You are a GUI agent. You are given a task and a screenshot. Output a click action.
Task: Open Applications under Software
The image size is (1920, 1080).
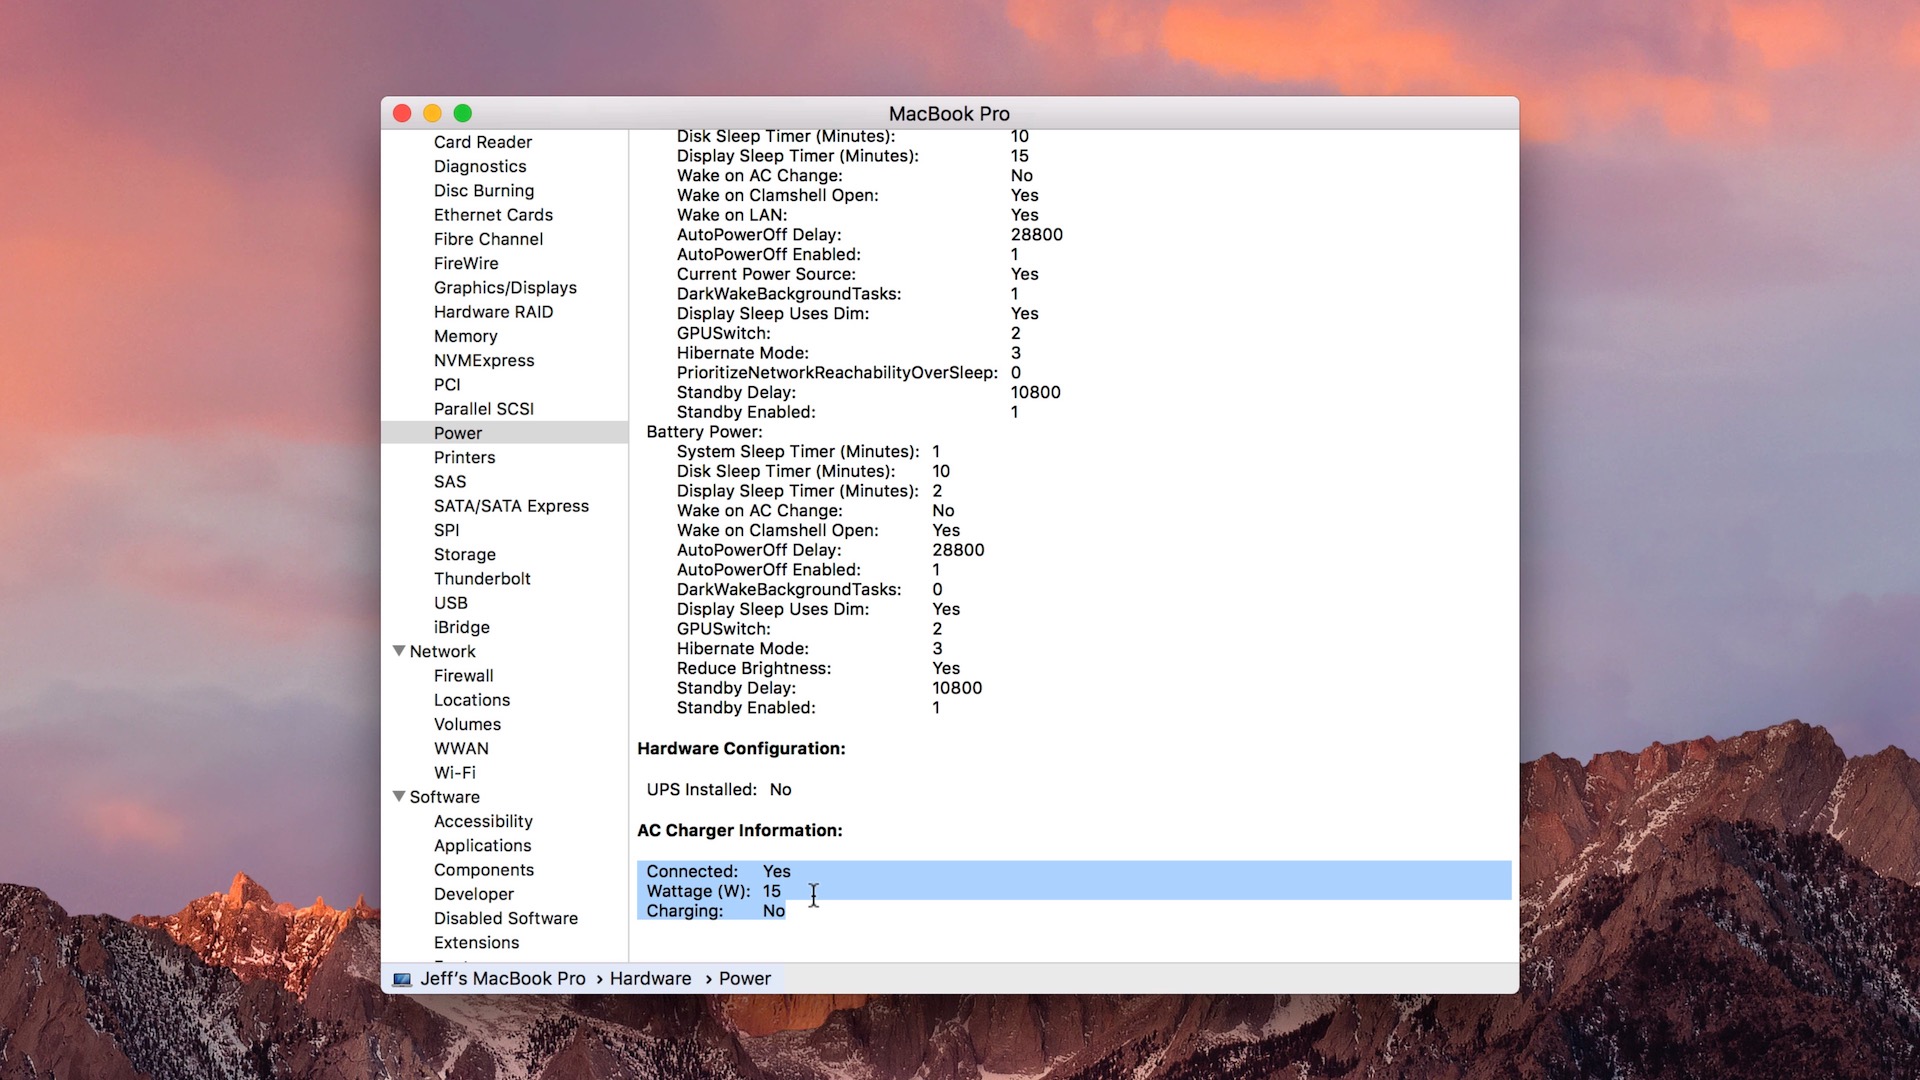(x=482, y=846)
